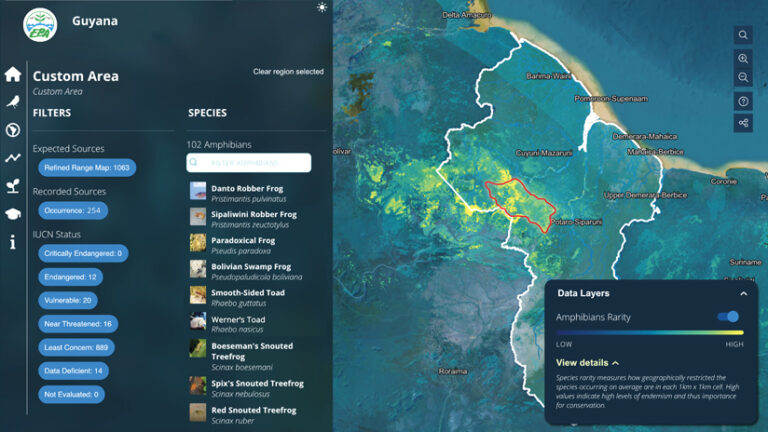
Task: Open the trend line chart sidebar icon
Action: tap(13, 158)
